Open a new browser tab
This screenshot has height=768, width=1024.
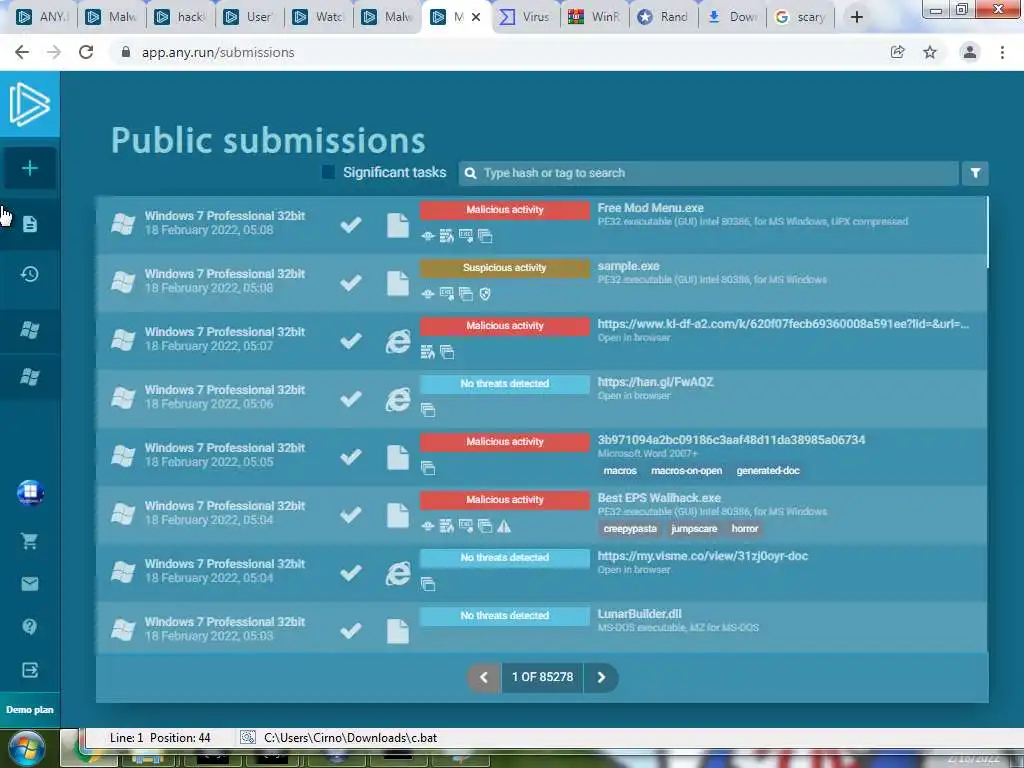[x=857, y=17]
